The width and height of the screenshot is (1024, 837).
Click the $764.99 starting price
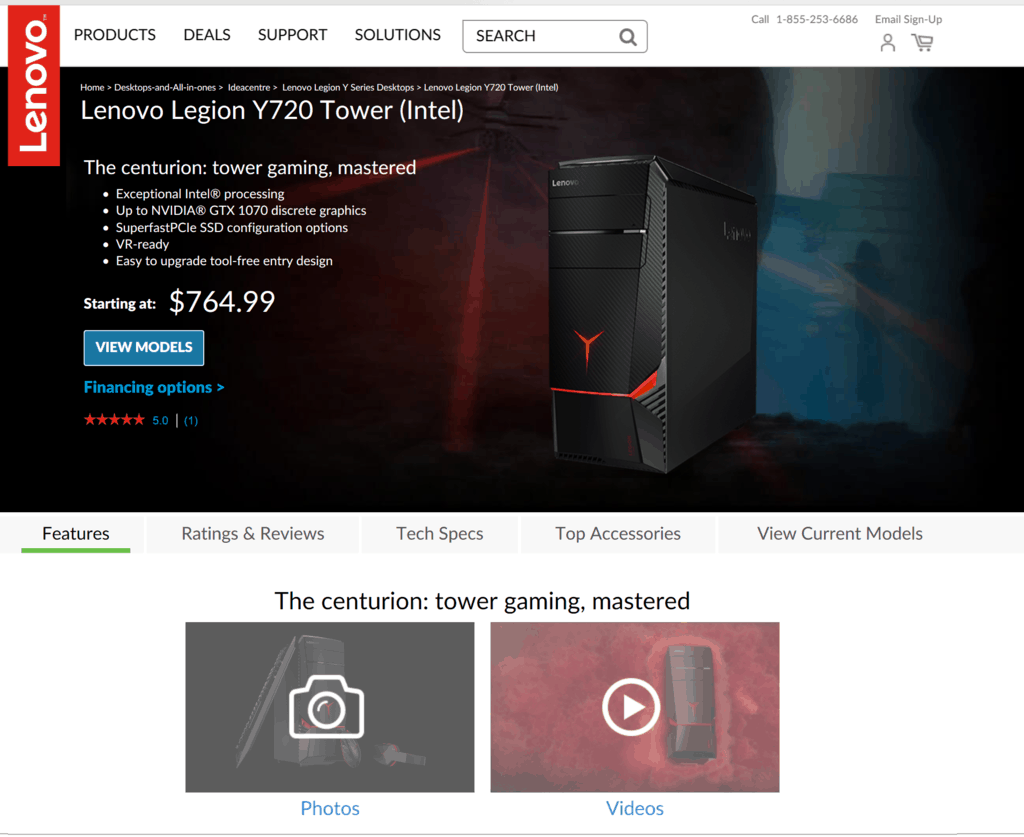click(x=222, y=302)
